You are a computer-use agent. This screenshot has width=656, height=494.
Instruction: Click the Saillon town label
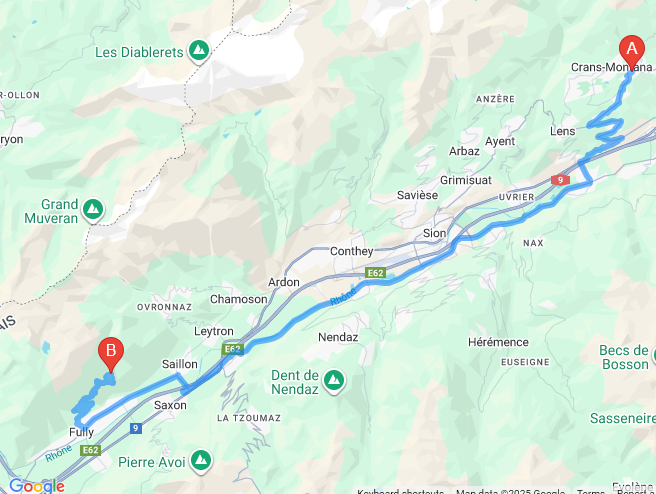click(x=179, y=364)
